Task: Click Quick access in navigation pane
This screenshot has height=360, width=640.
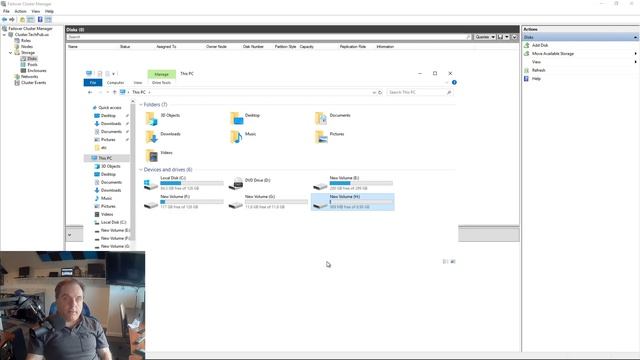Action: (107, 108)
